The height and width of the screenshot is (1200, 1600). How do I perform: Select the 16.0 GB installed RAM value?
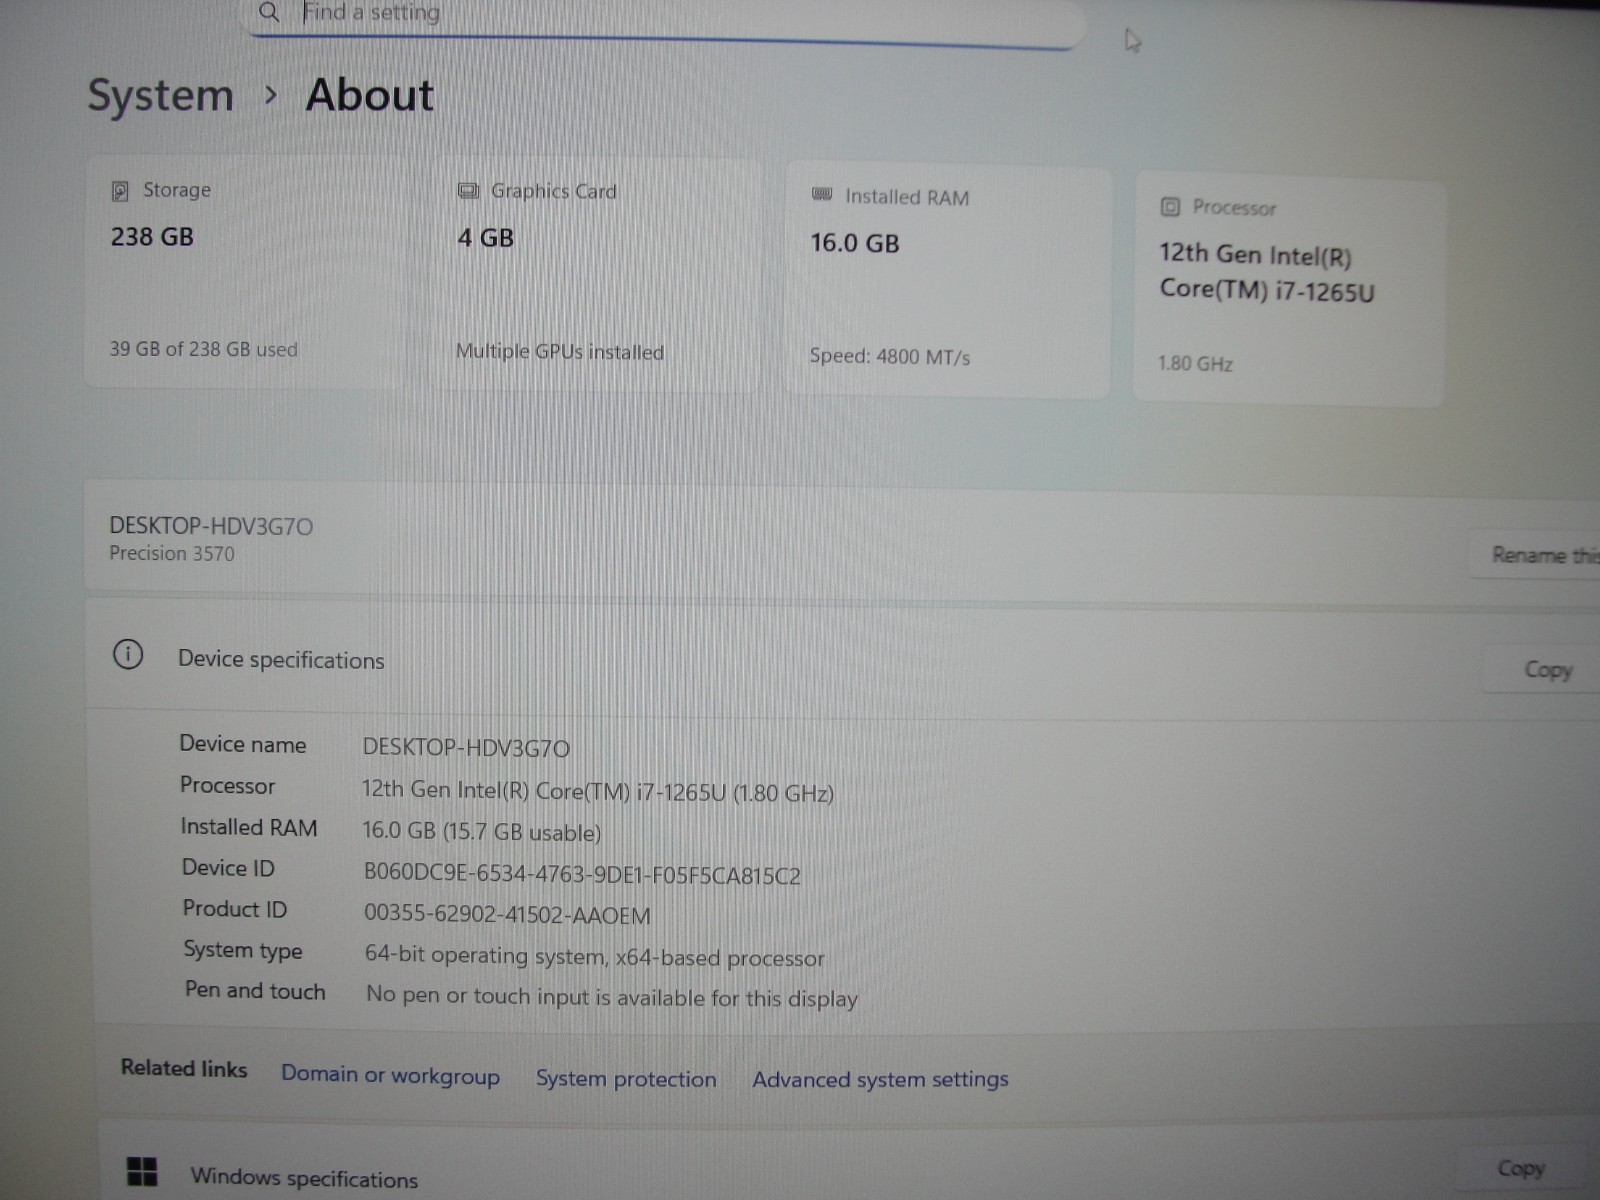point(855,243)
